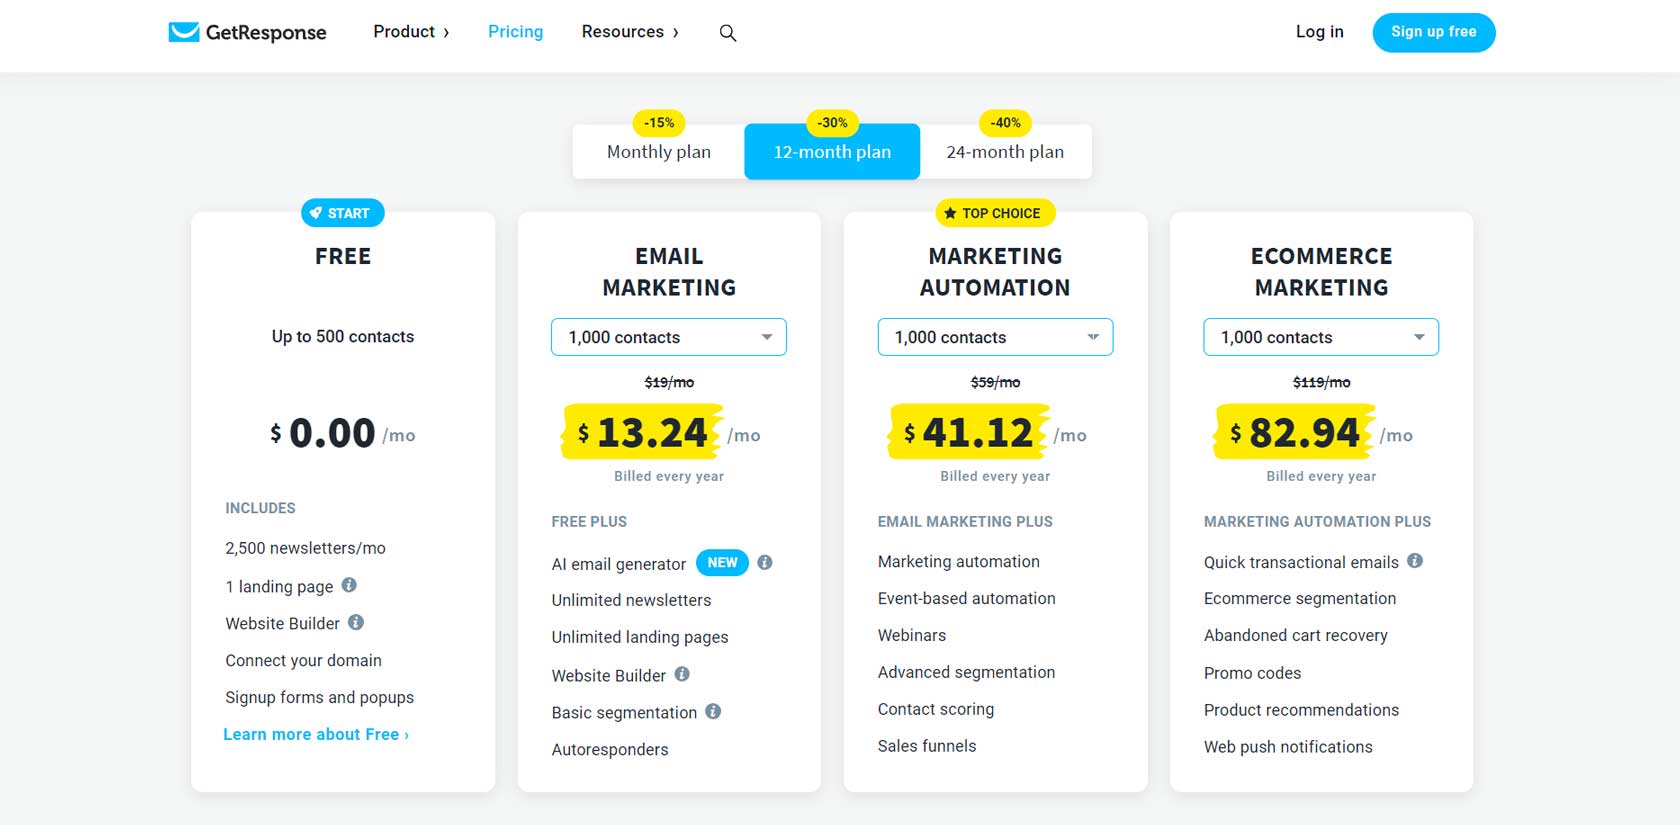Viewport: 1680px width, 825px height.
Task: Click the NEW badge beside AI email generator
Action: click(722, 562)
